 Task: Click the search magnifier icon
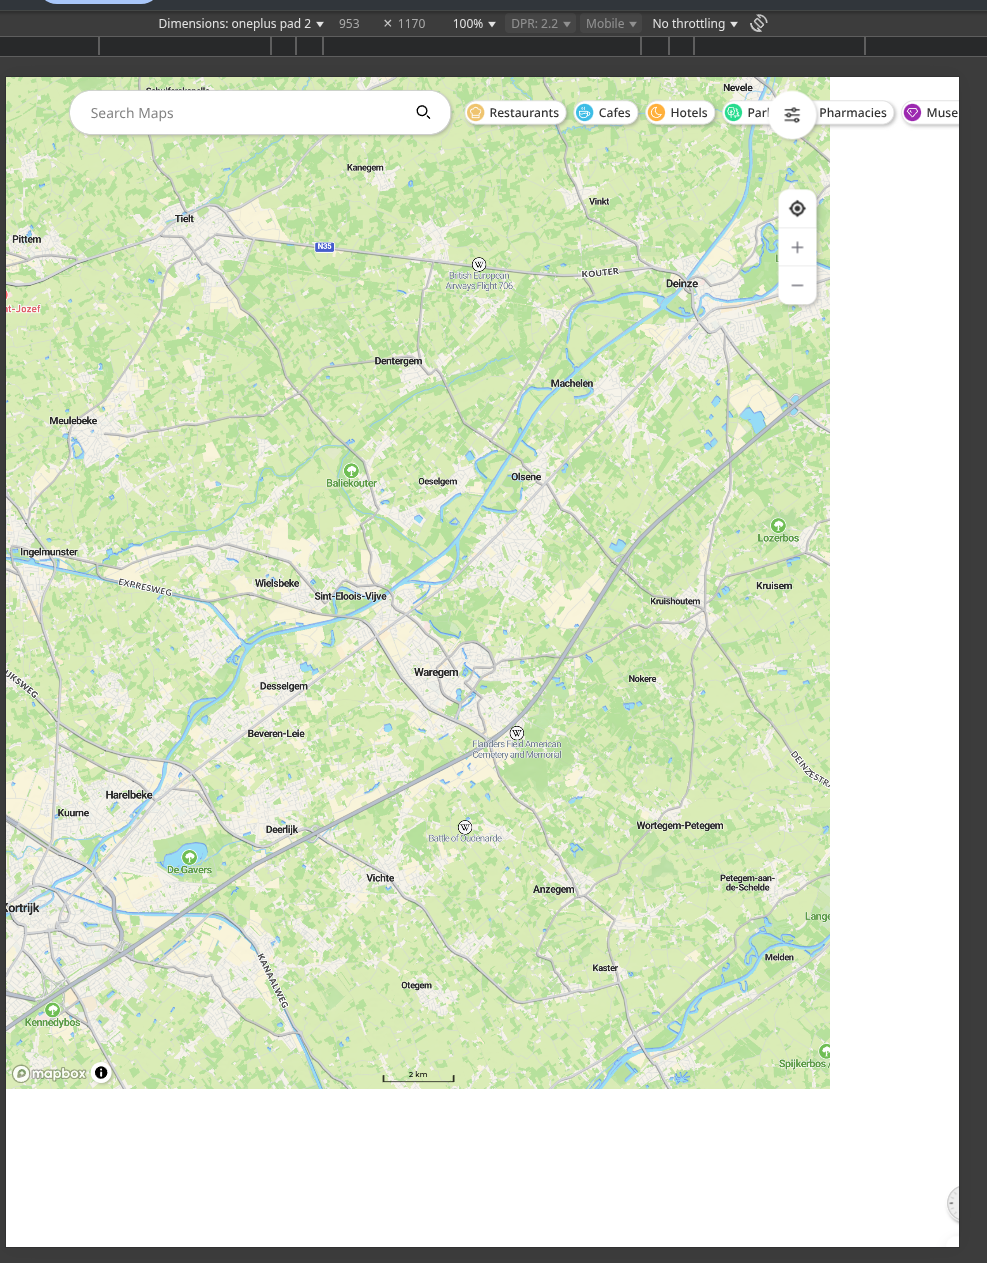click(x=423, y=112)
